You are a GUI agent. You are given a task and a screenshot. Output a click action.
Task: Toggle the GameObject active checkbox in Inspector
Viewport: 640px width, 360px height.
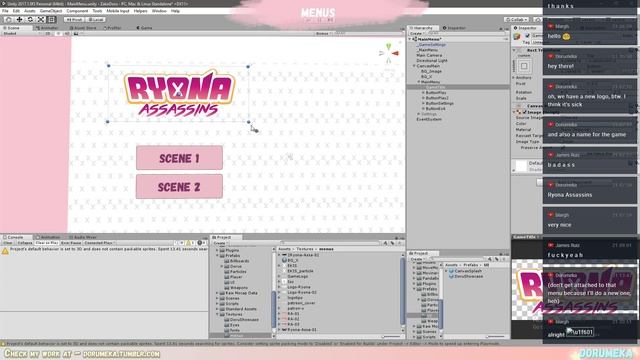pos(528,36)
